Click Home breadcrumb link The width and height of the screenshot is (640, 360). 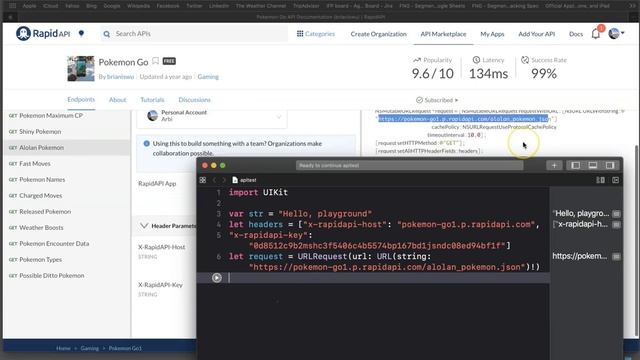63,348
